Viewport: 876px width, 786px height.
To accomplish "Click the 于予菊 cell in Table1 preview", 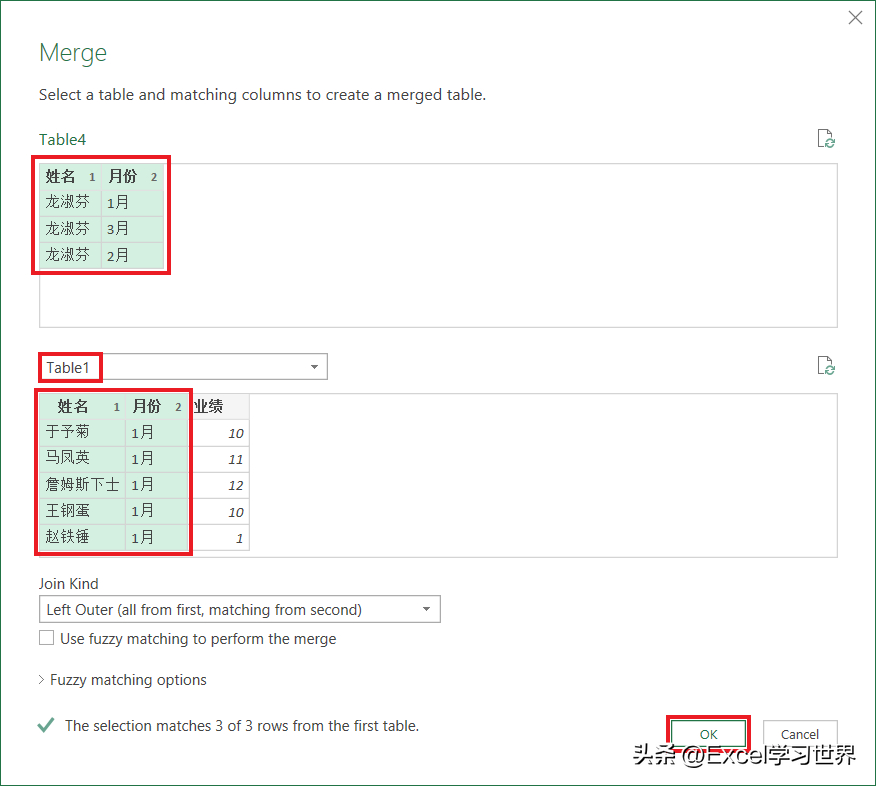I will pyautogui.click(x=82, y=432).
